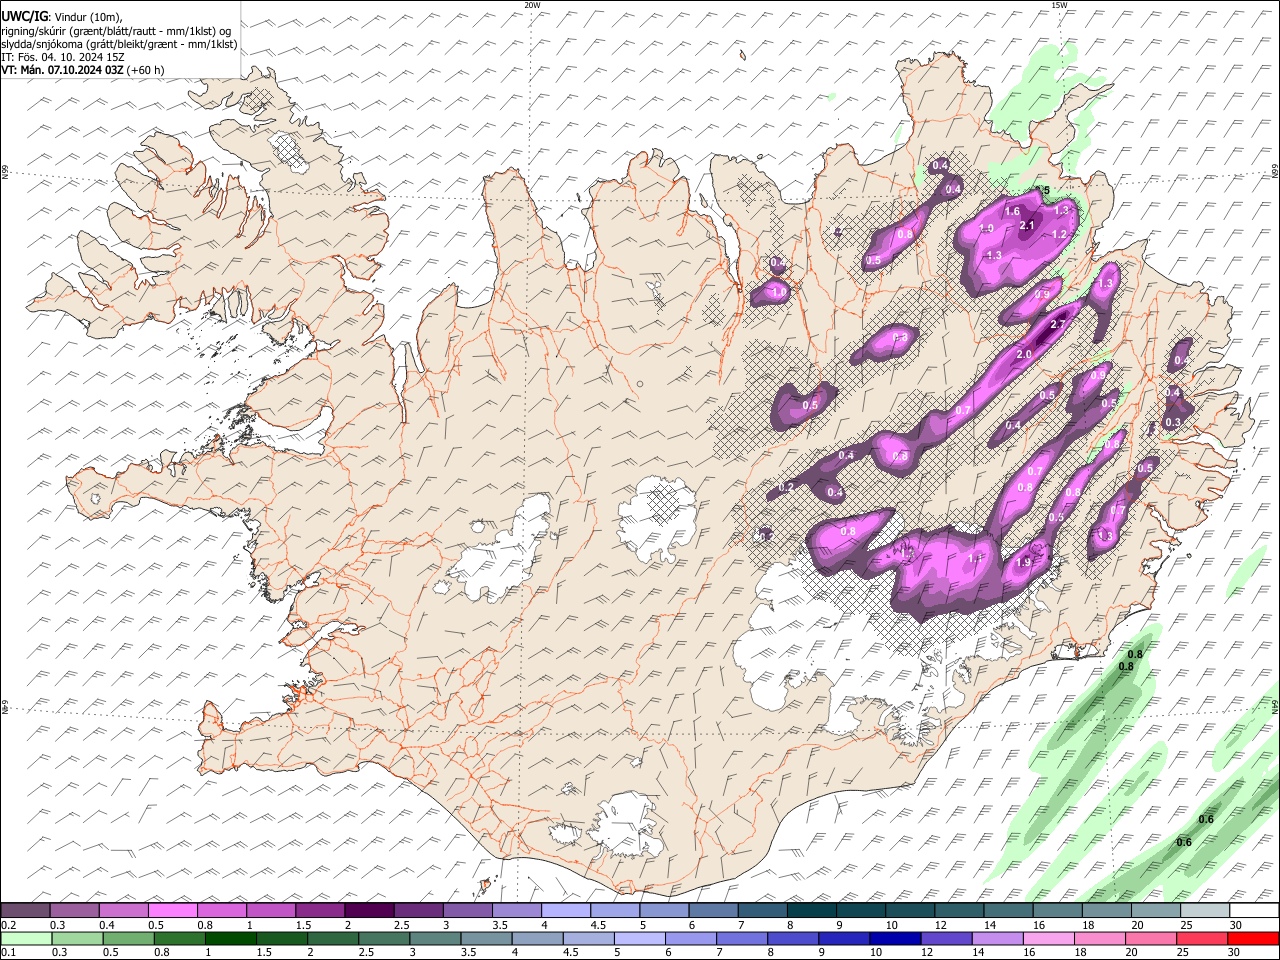Click the 'slydda/snjókoma' legend description line

[x=119, y=44]
